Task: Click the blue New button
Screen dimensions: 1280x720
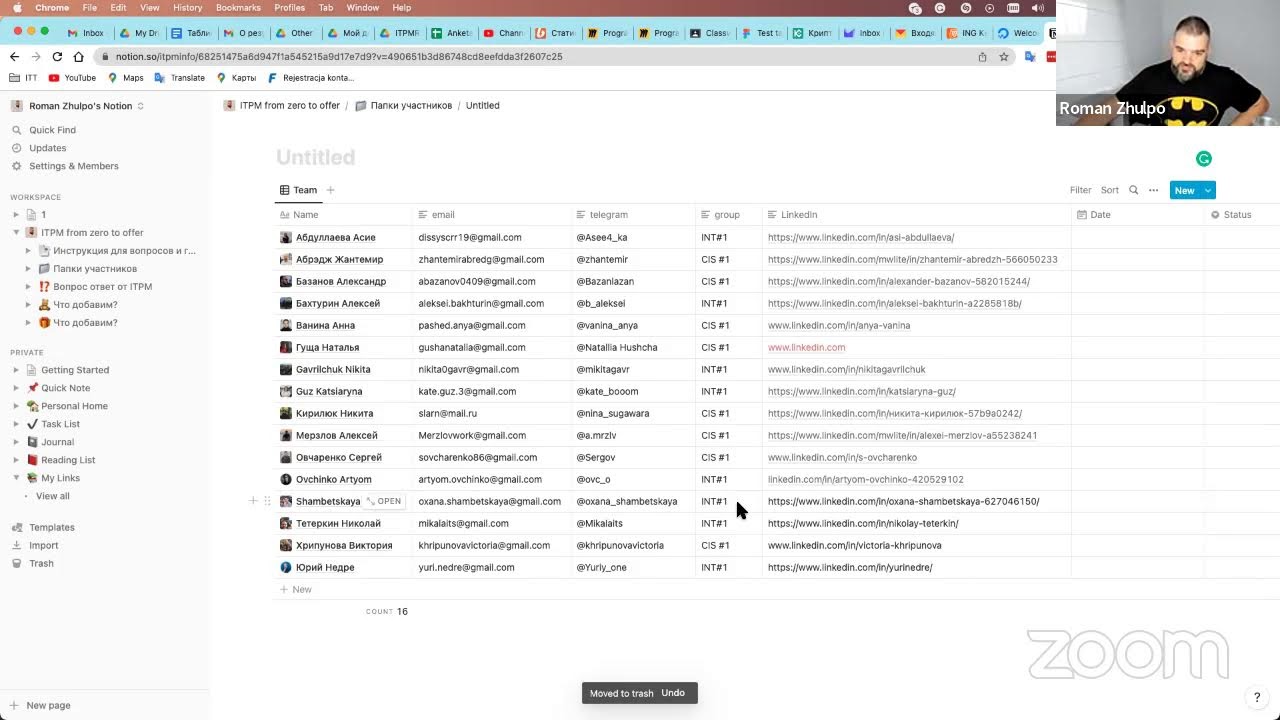Action: point(1184,190)
